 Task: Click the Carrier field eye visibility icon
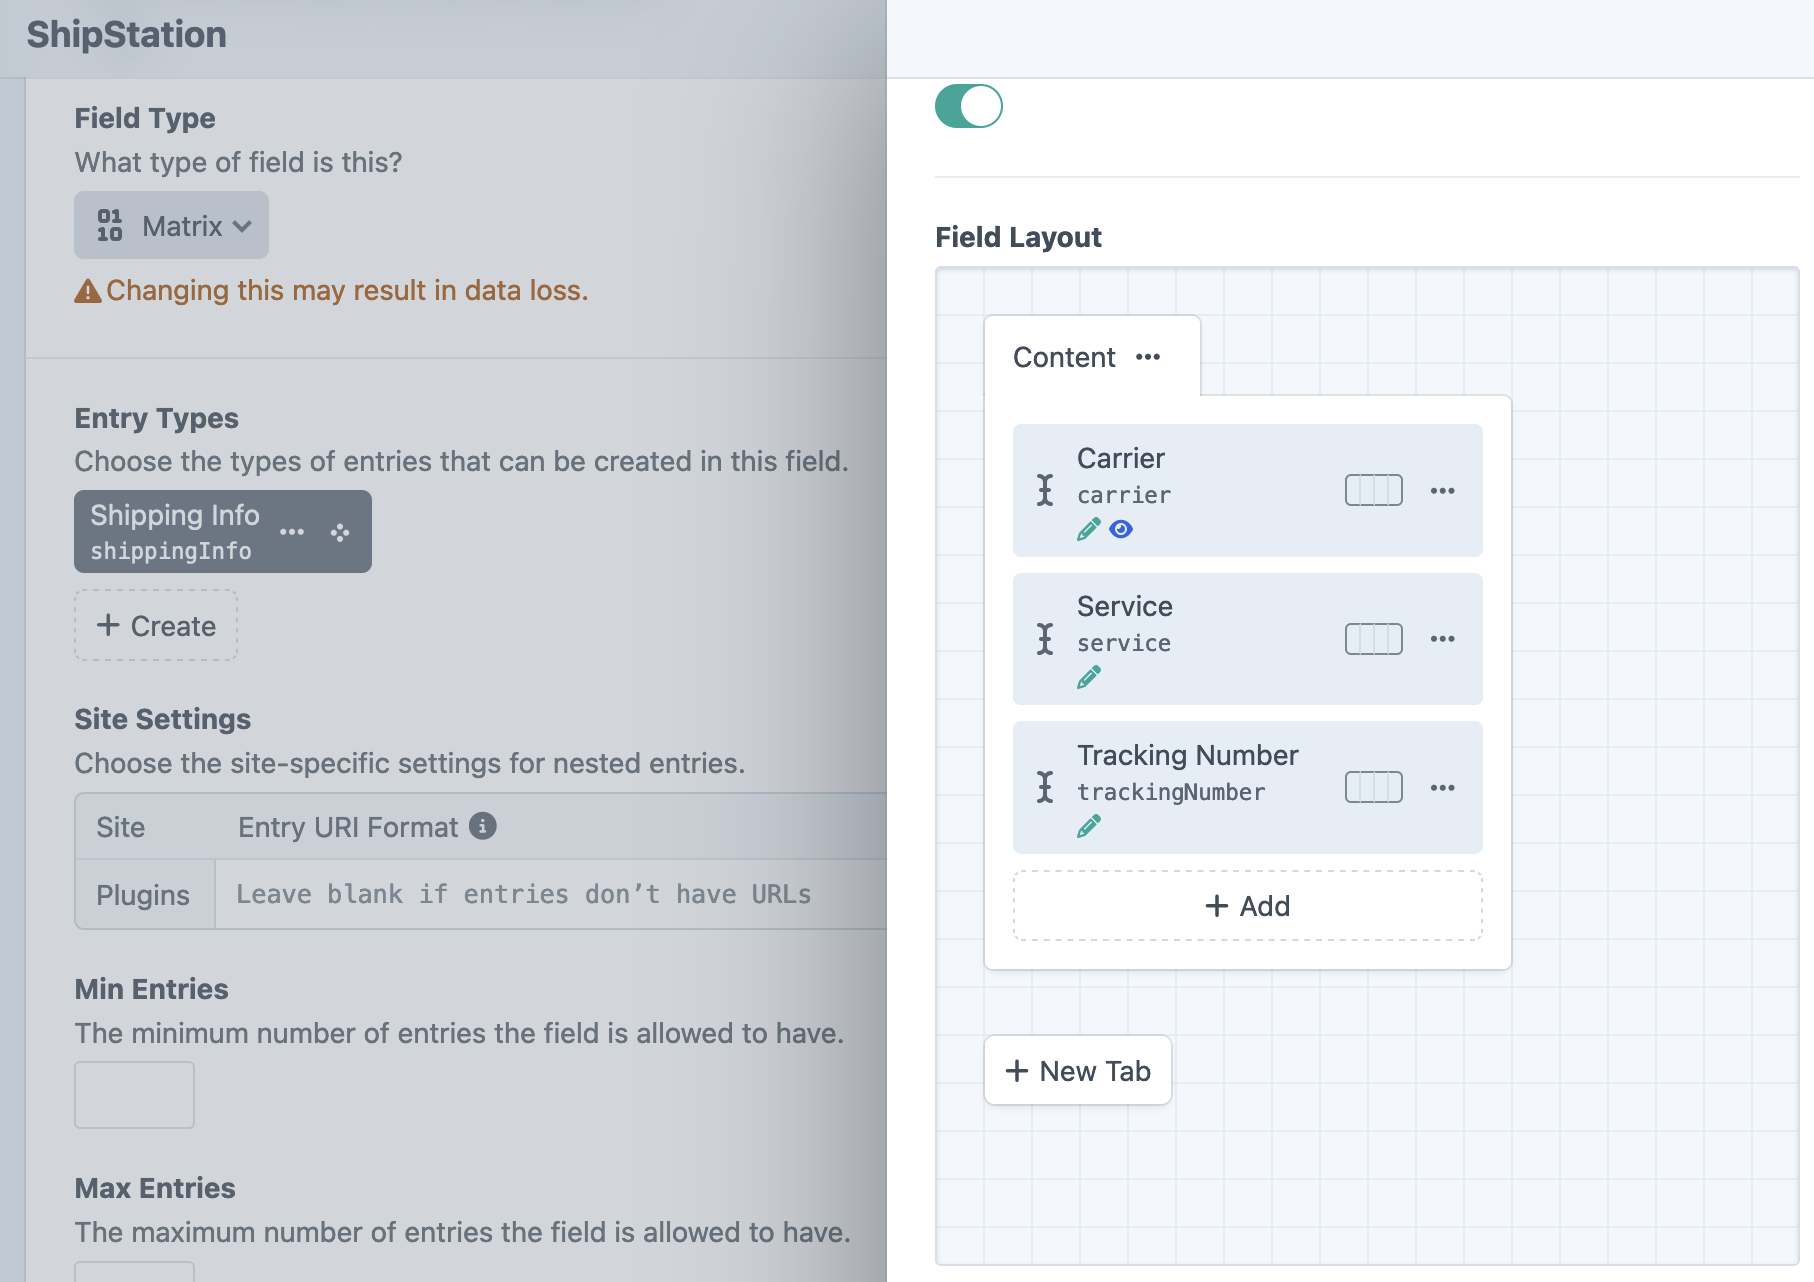coord(1121,529)
